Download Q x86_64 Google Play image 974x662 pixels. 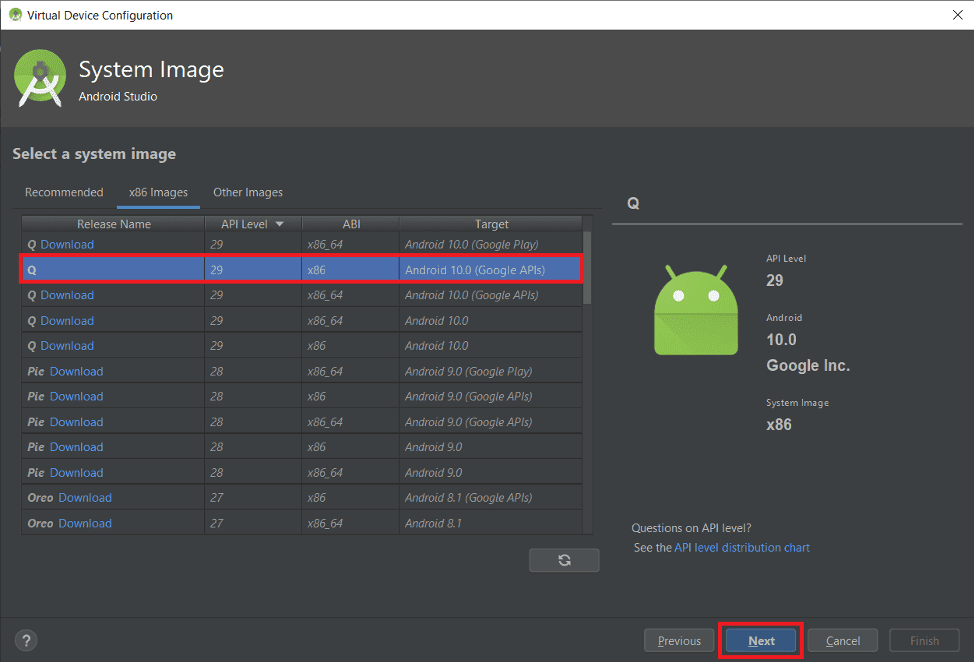pyautogui.click(x=67, y=245)
